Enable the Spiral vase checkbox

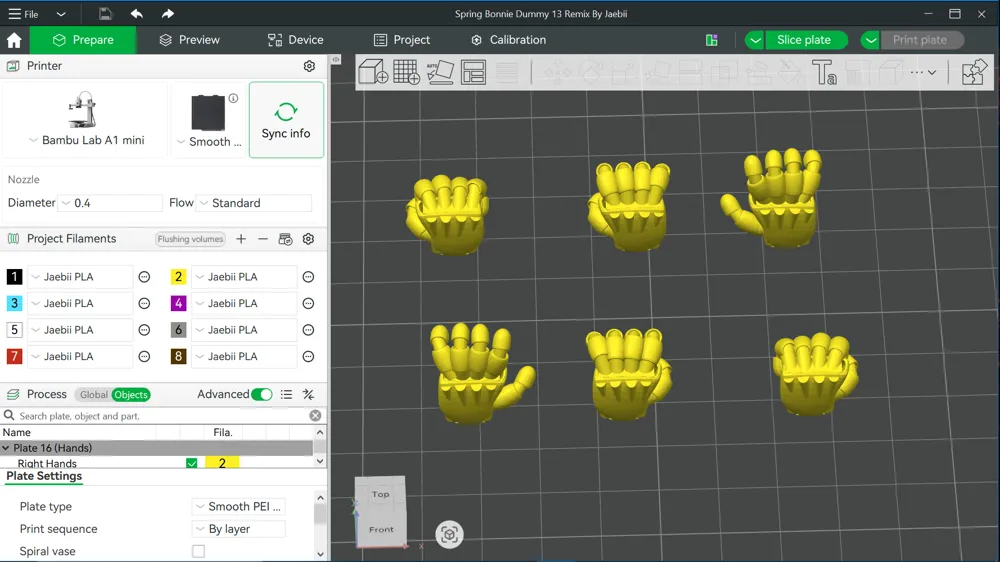pos(198,551)
